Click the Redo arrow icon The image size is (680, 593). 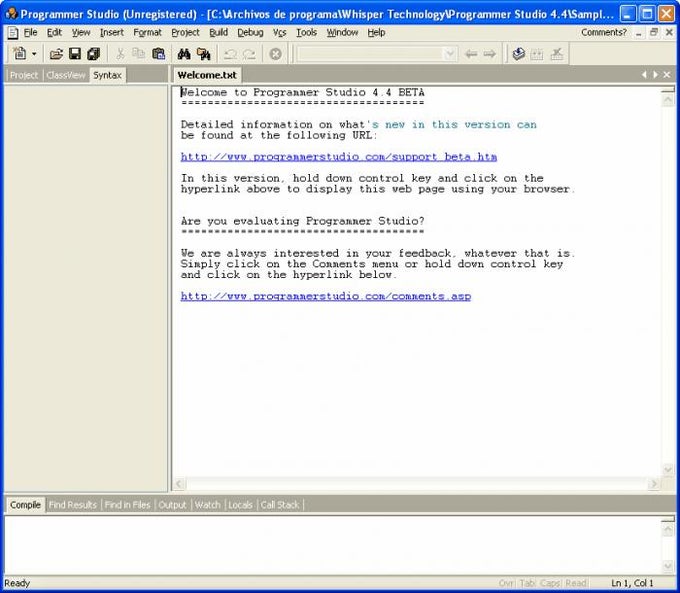pyautogui.click(x=249, y=54)
